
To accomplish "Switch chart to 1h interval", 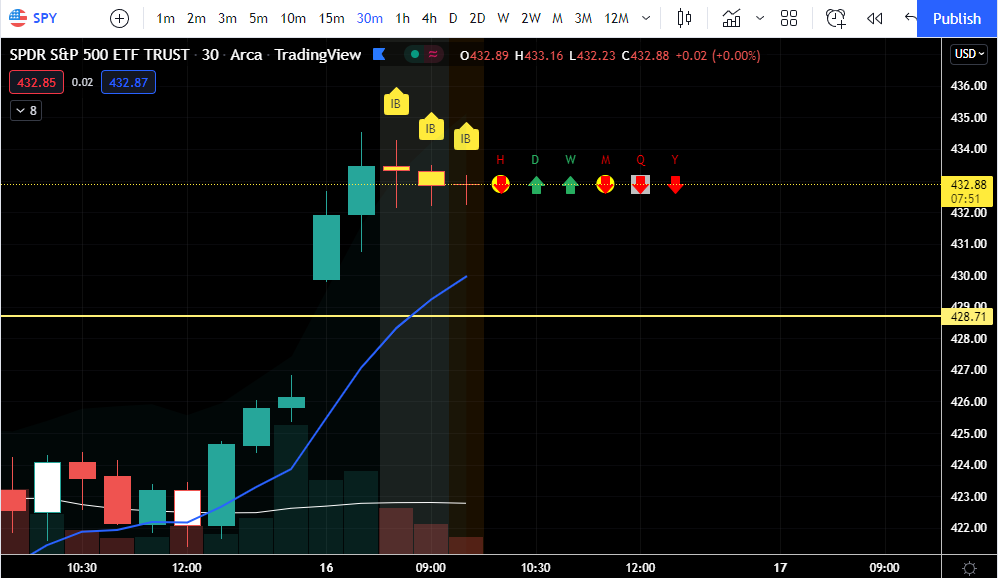I will 402,18.
